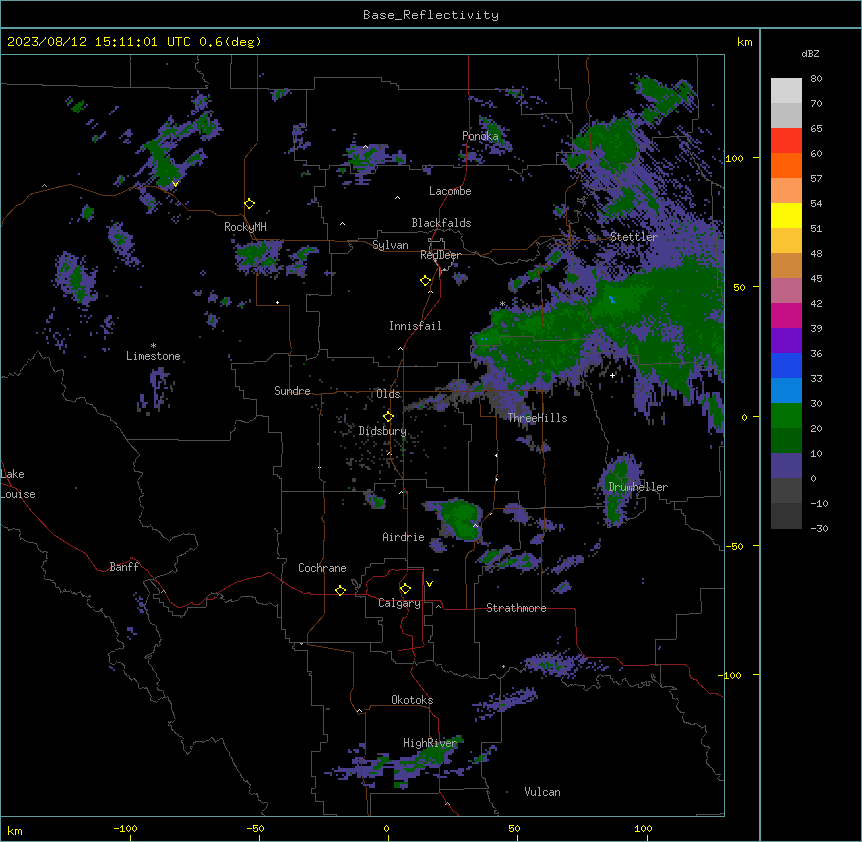Click the bright green 20-30 dBZ swatch

[x=786, y=416]
